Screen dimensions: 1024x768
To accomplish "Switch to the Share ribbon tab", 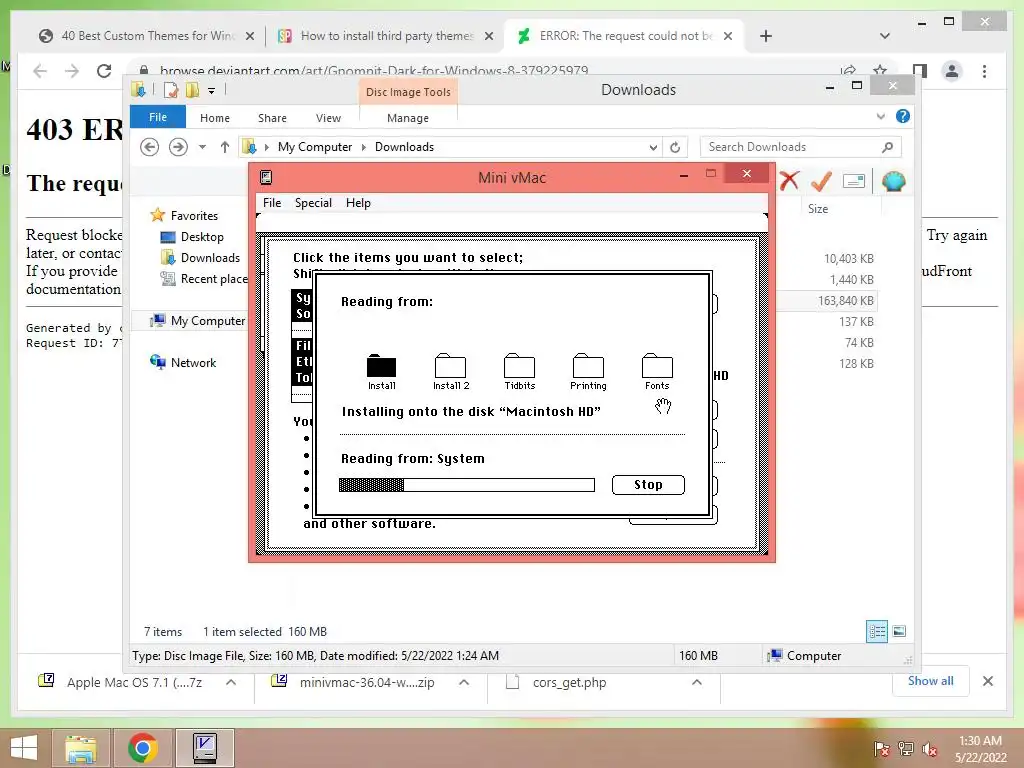I will (x=272, y=118).
